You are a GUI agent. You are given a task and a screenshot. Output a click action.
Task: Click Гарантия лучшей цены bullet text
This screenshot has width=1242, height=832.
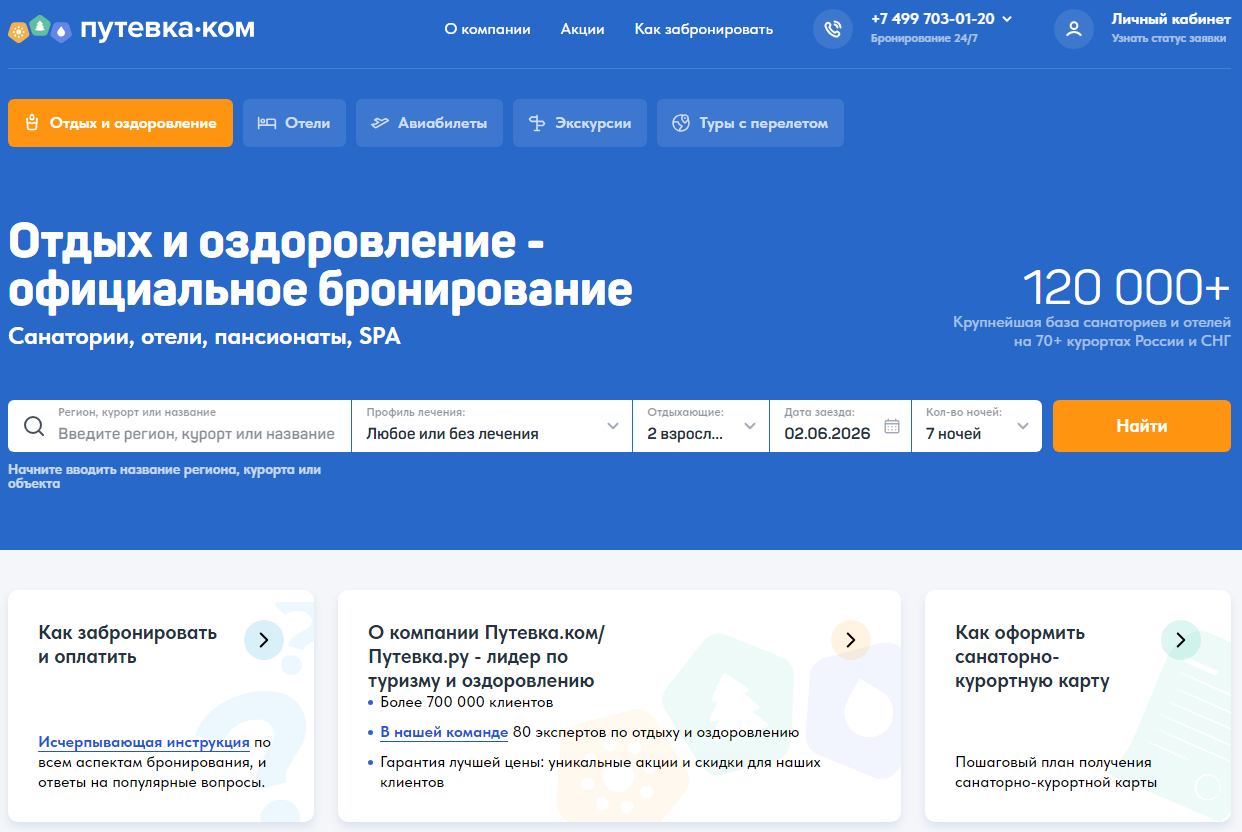(x=600, y=772)
